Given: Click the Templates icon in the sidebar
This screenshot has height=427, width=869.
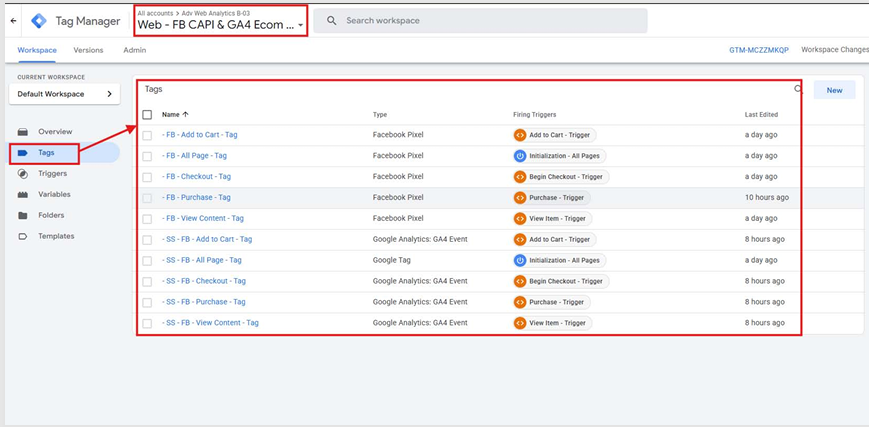Looking at the screenshot, I should tap(23, 236).
